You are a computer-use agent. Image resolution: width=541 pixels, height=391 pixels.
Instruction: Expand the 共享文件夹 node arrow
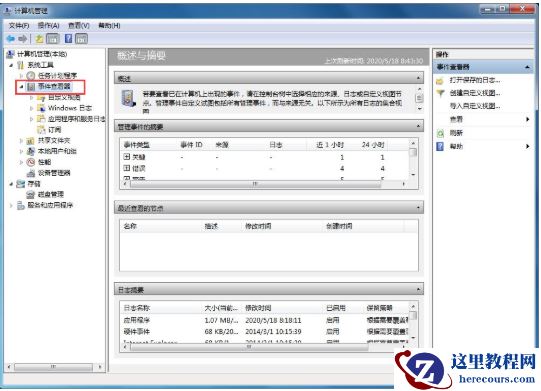(x=21, y=140)
